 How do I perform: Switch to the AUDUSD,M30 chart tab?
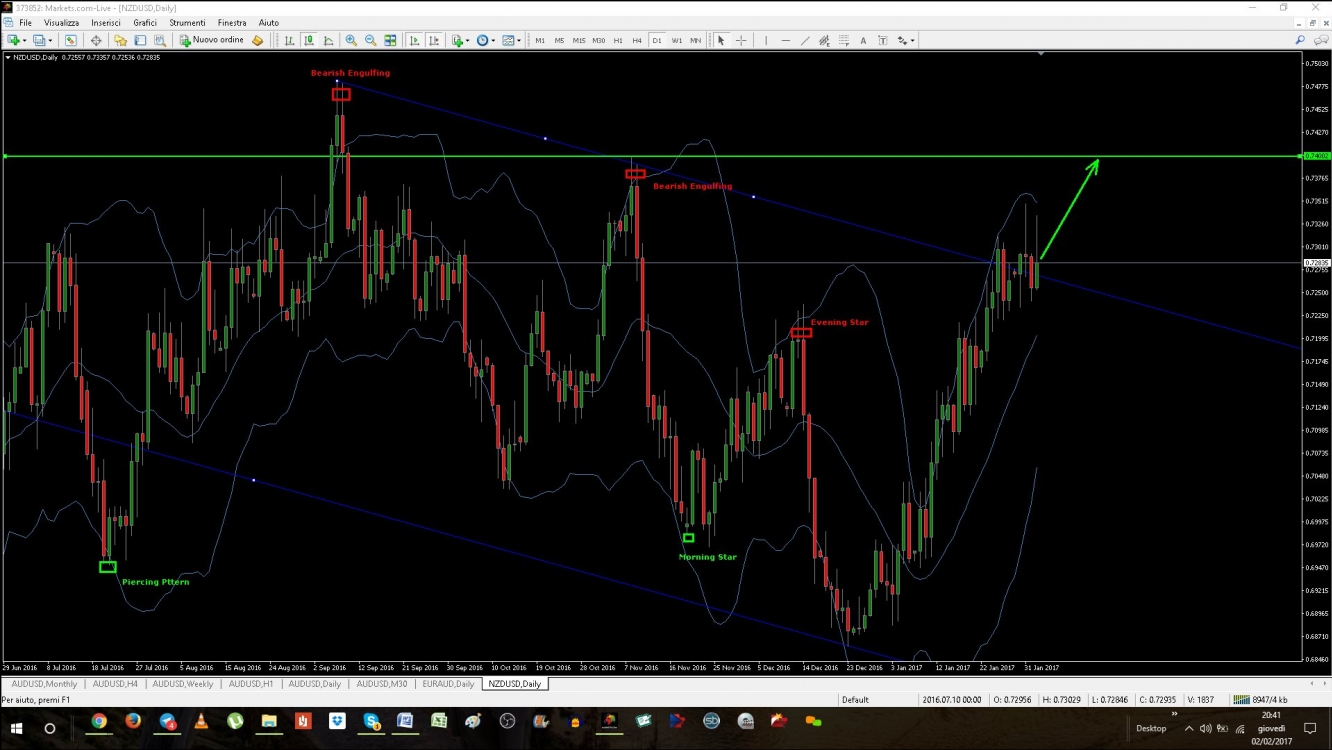[x=382, y=684]
